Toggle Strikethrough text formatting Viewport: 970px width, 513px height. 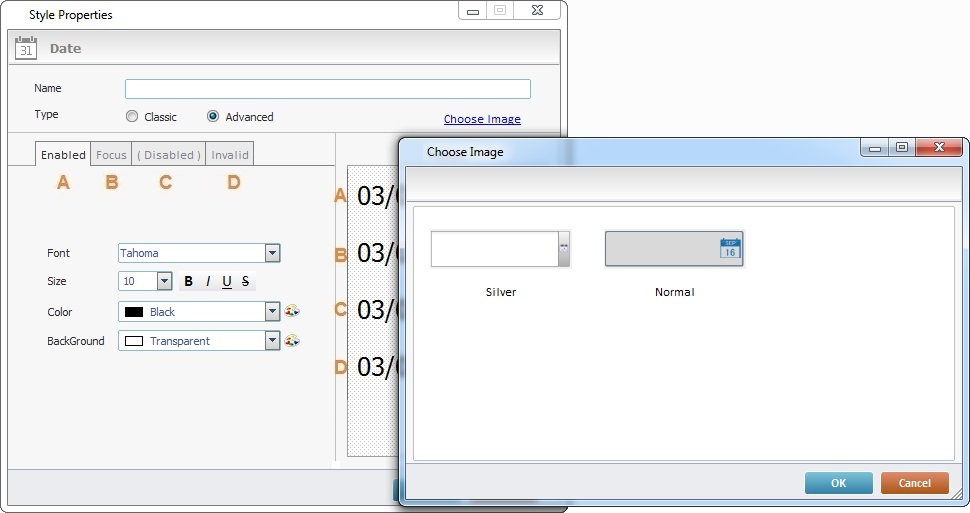point(246,282)
